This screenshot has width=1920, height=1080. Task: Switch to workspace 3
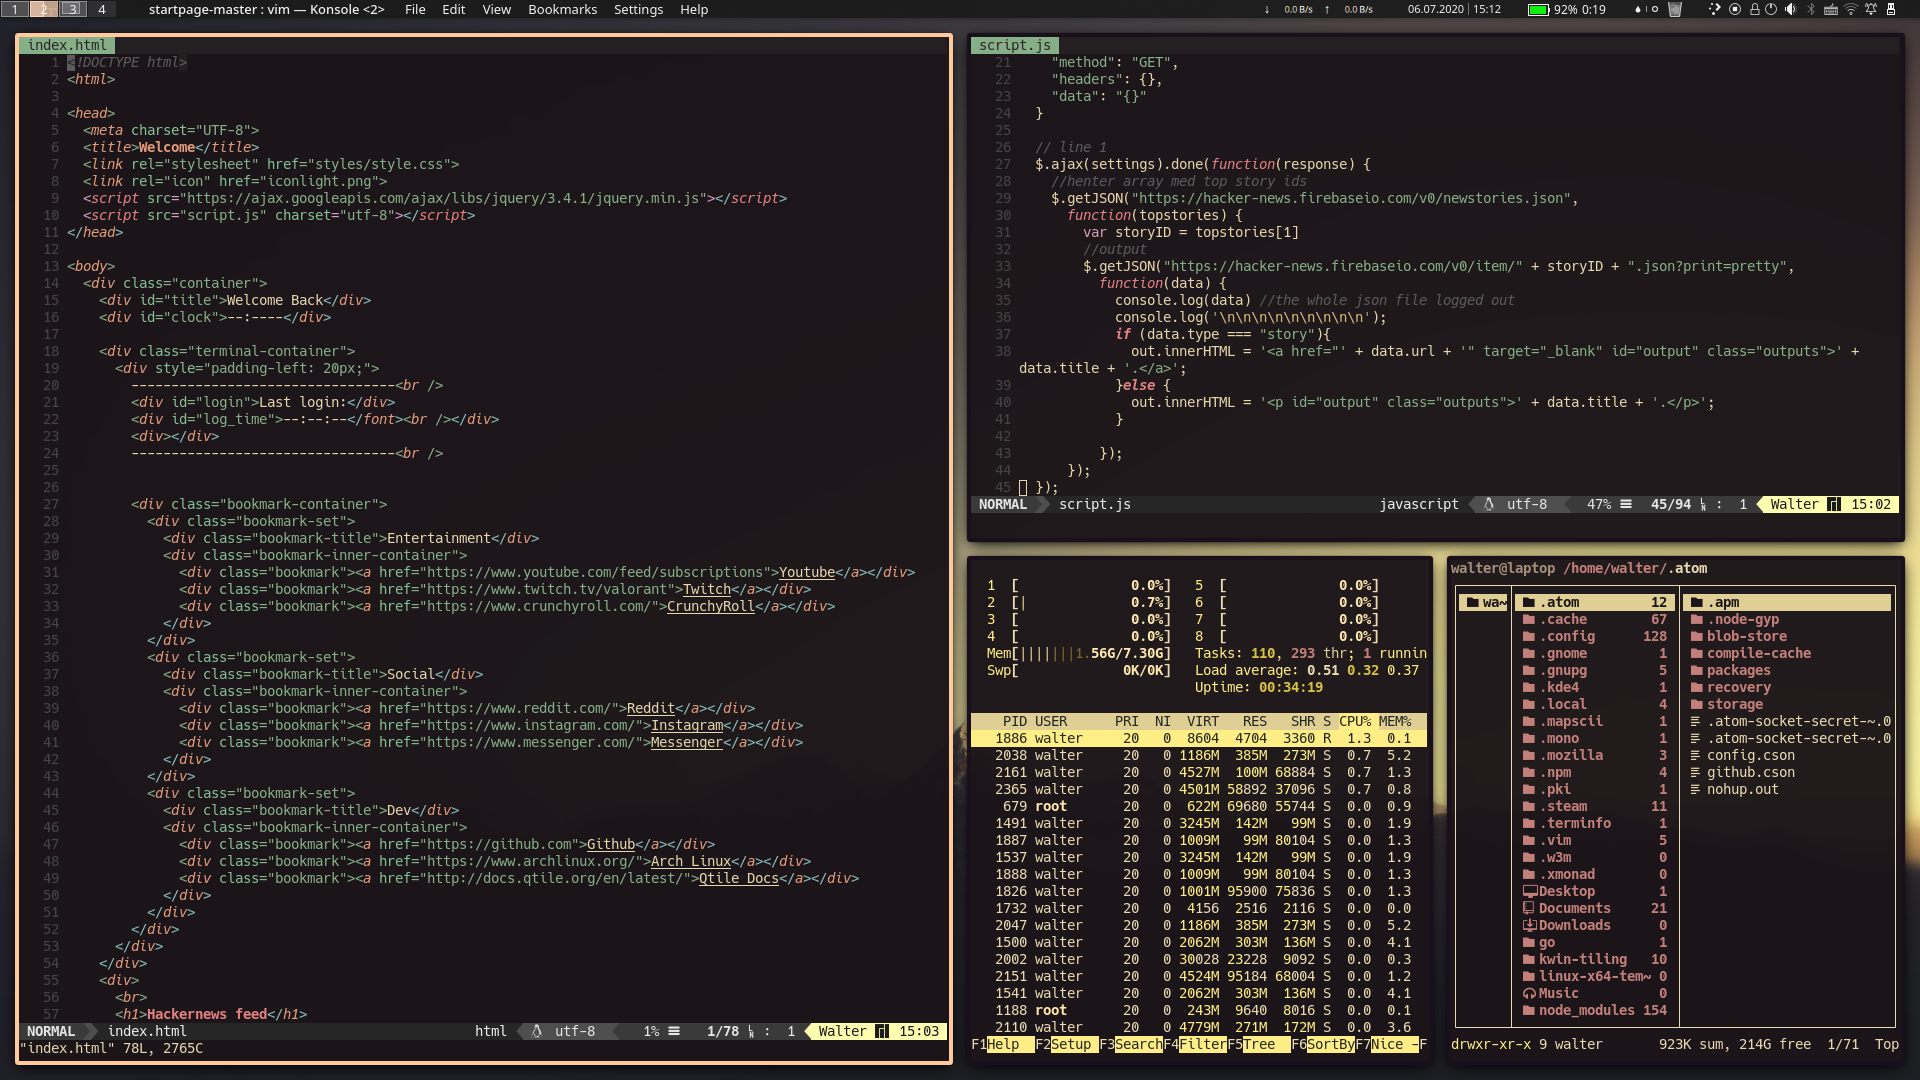coord(72,9)
